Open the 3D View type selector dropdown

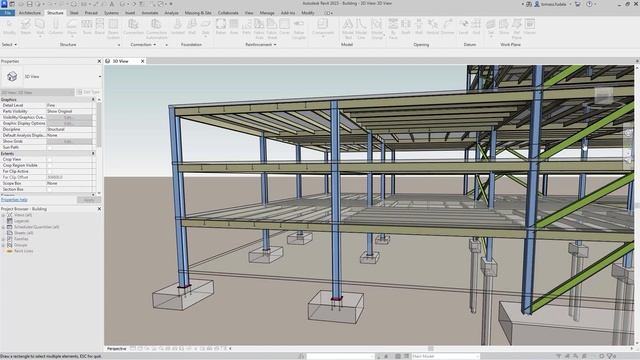click(100, 77)
